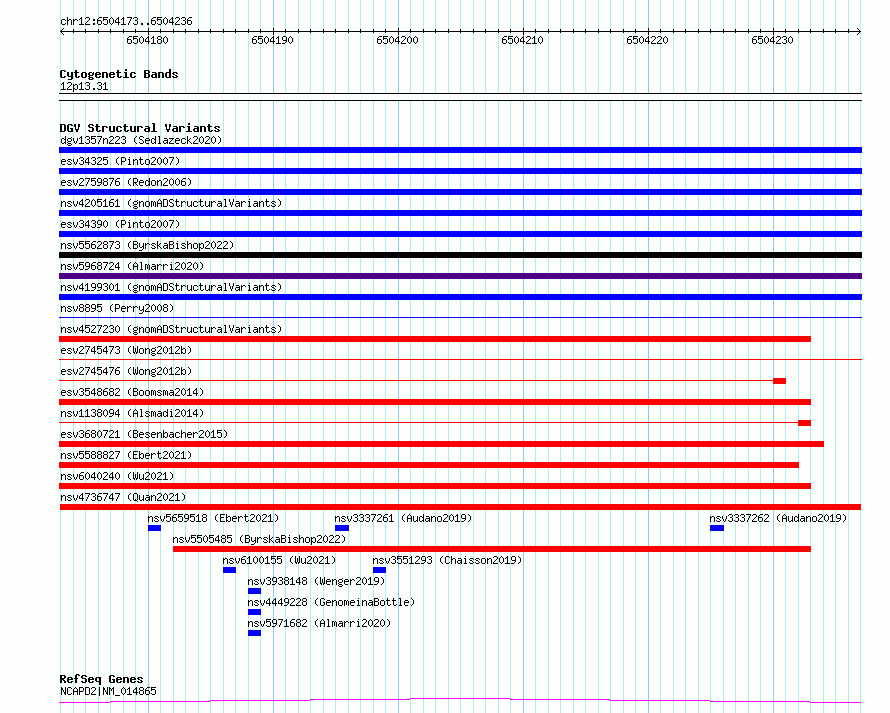Click nsv8895 (Perry2008) variant label
This screenshot has height=713, width=890.
pos(117,308)
